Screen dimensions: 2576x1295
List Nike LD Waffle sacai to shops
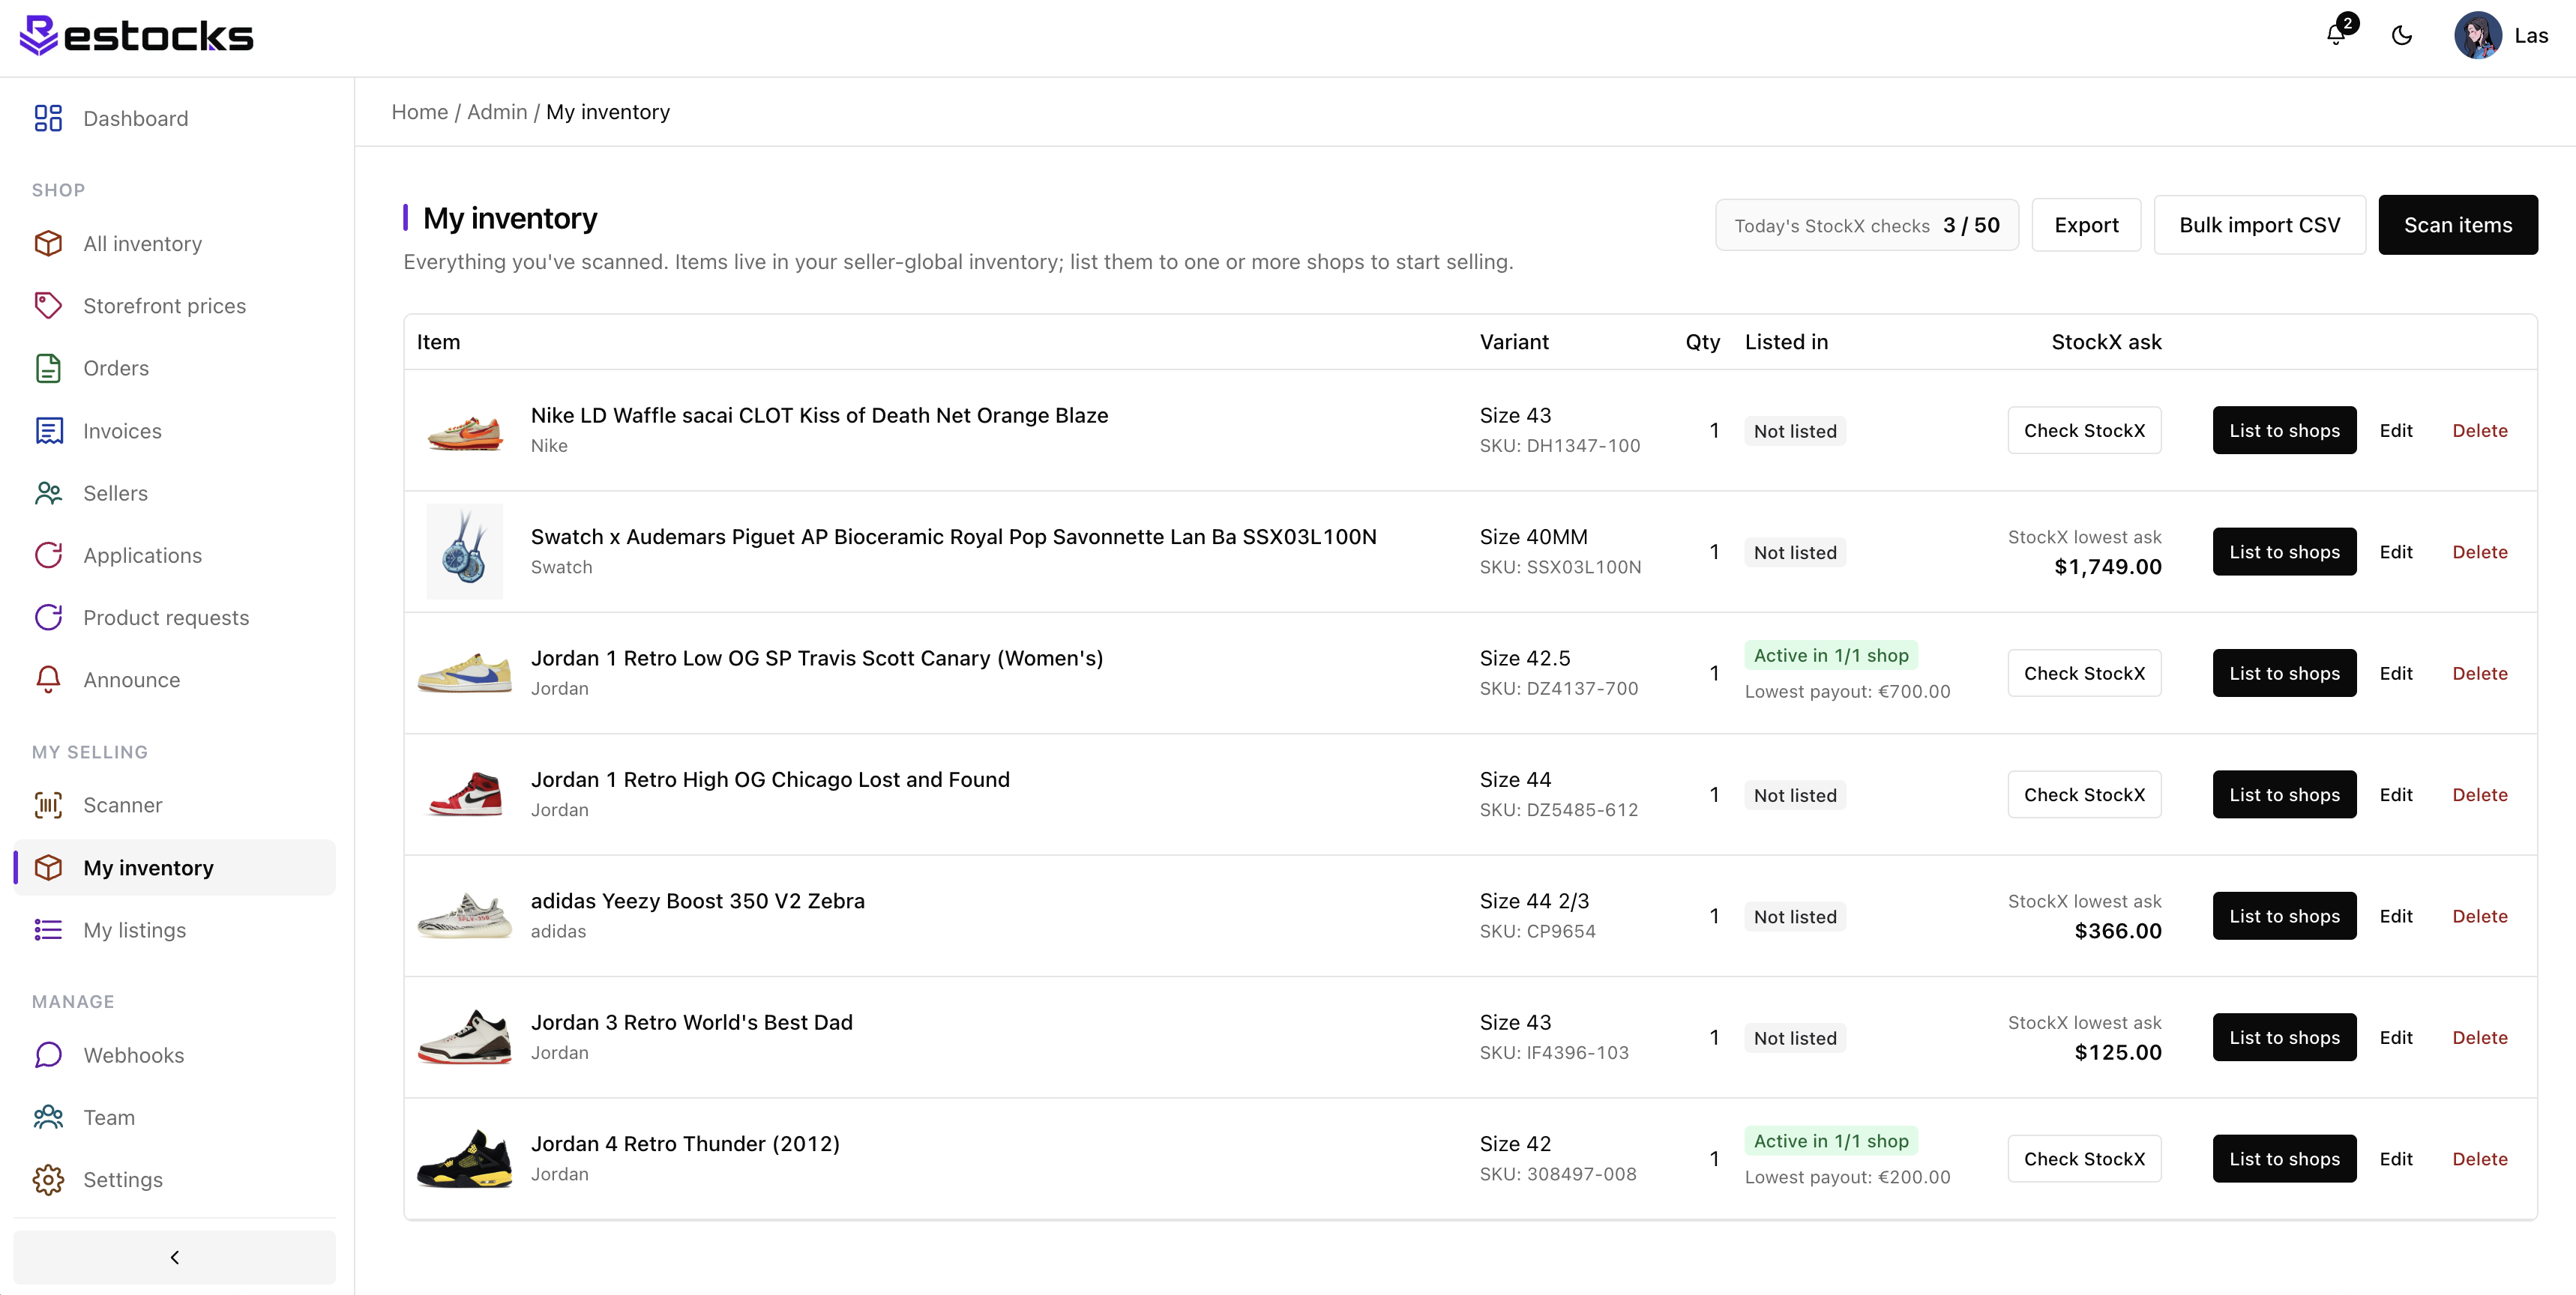(2284, 430)
